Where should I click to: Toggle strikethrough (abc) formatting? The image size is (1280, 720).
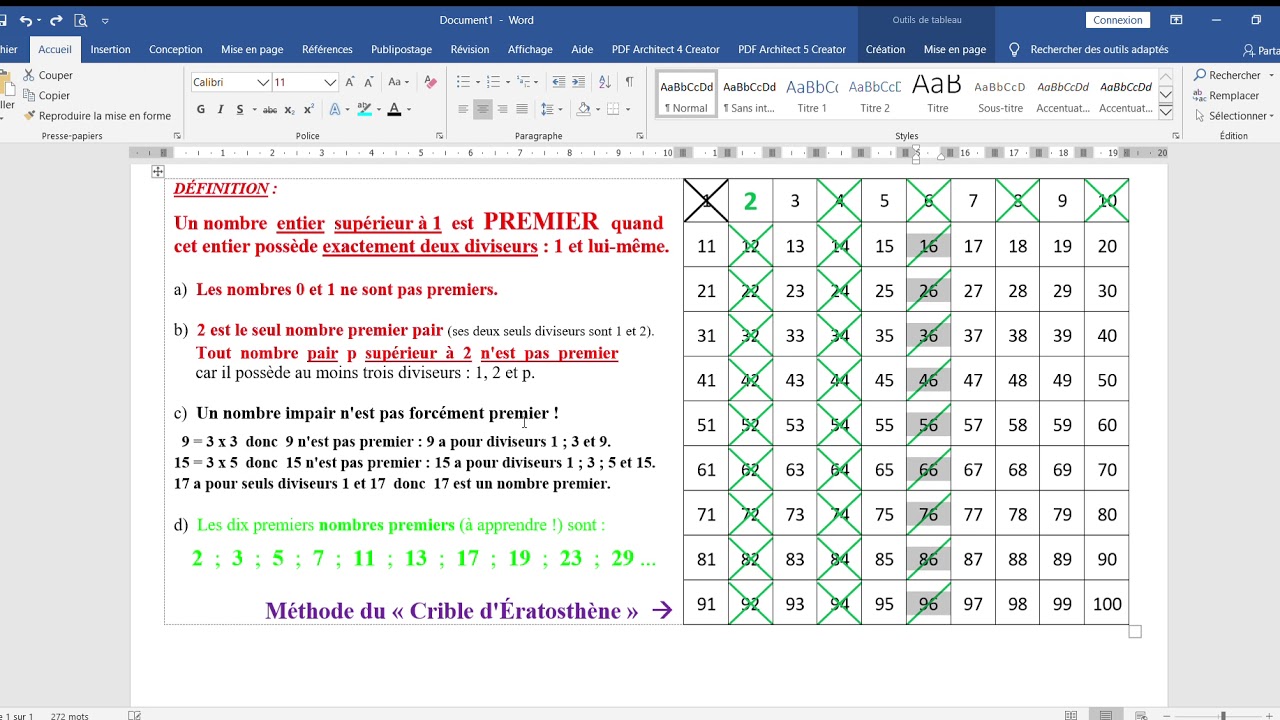(270, 109)
